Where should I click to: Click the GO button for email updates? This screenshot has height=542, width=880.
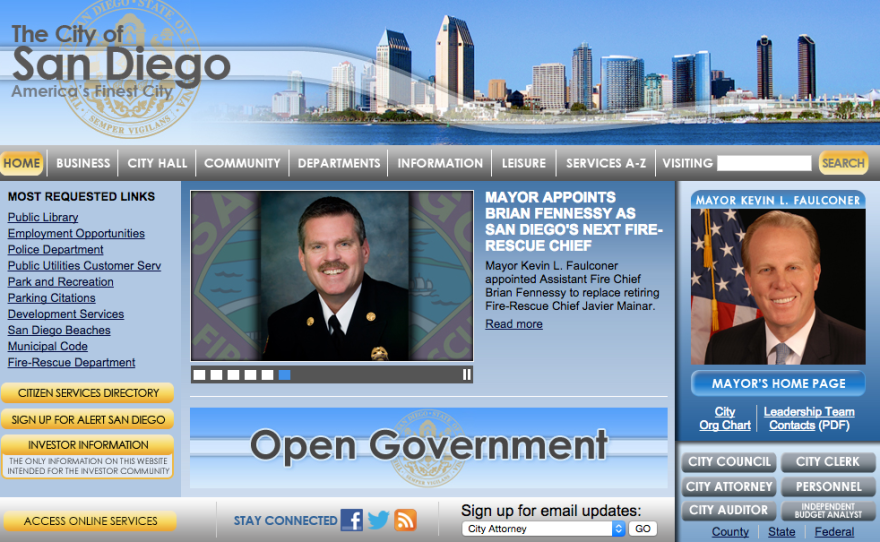[x=642, y=528]
